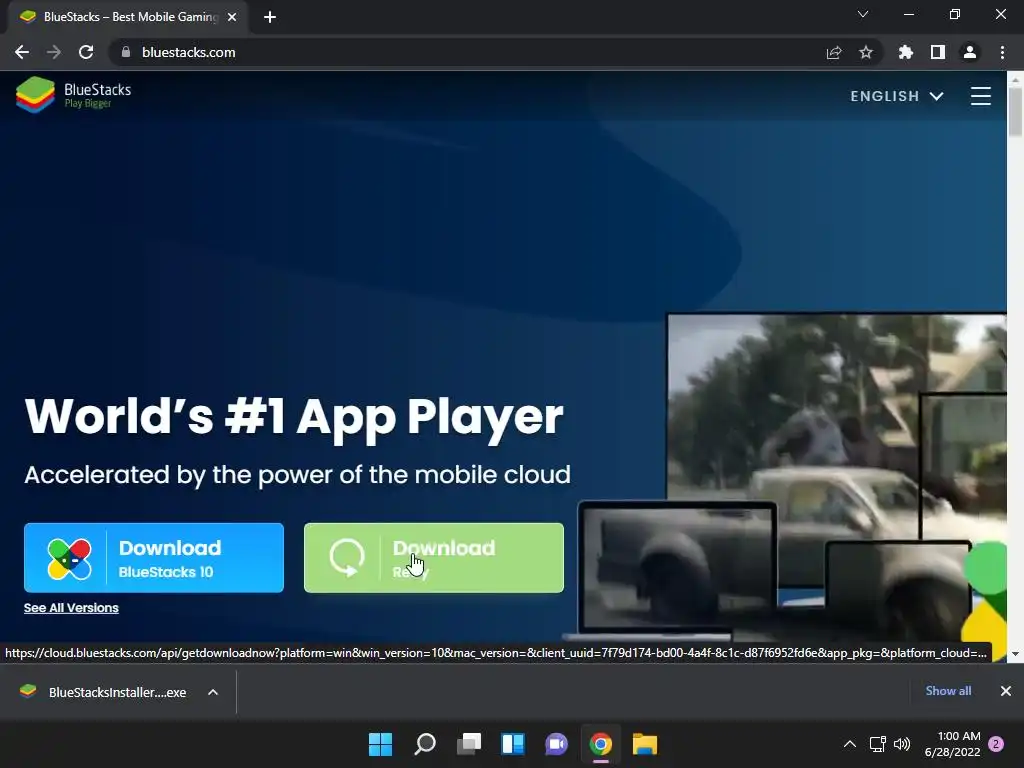Screen dimensions: 1024x768
Task: Click the network tray icon
Action: pos(877,744)
